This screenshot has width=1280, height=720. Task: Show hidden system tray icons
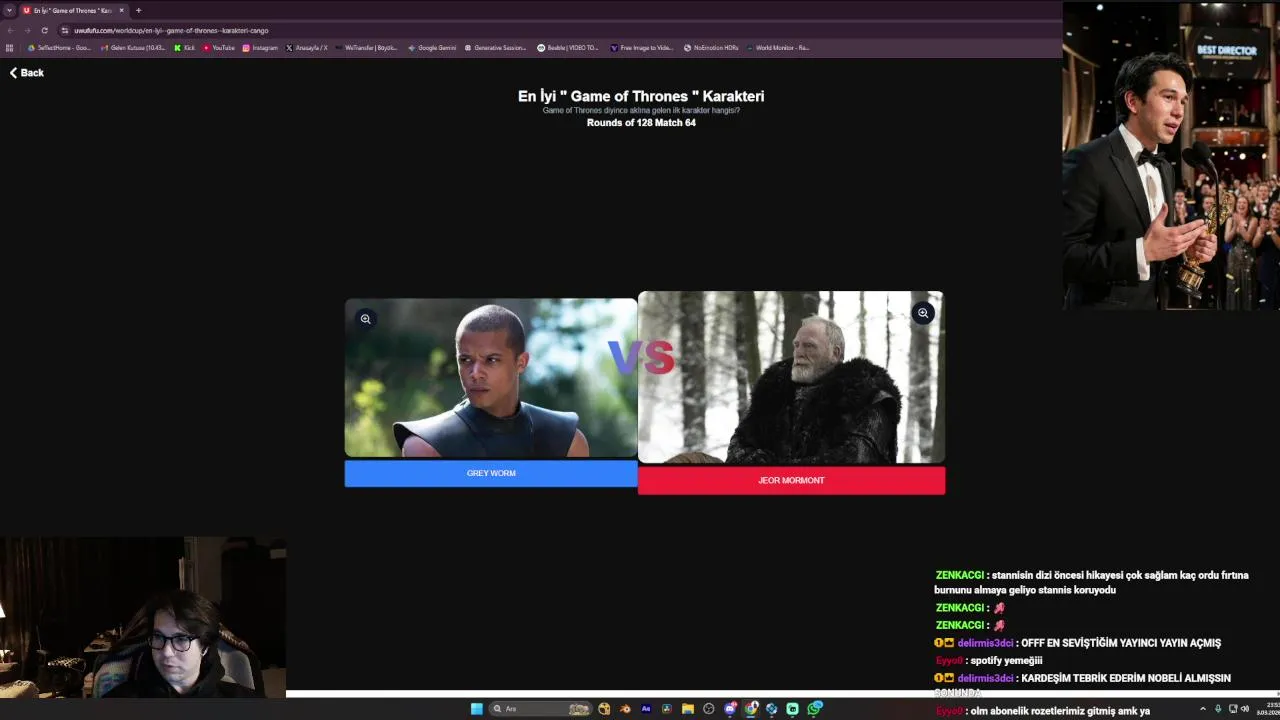[x=1203, y=708]
